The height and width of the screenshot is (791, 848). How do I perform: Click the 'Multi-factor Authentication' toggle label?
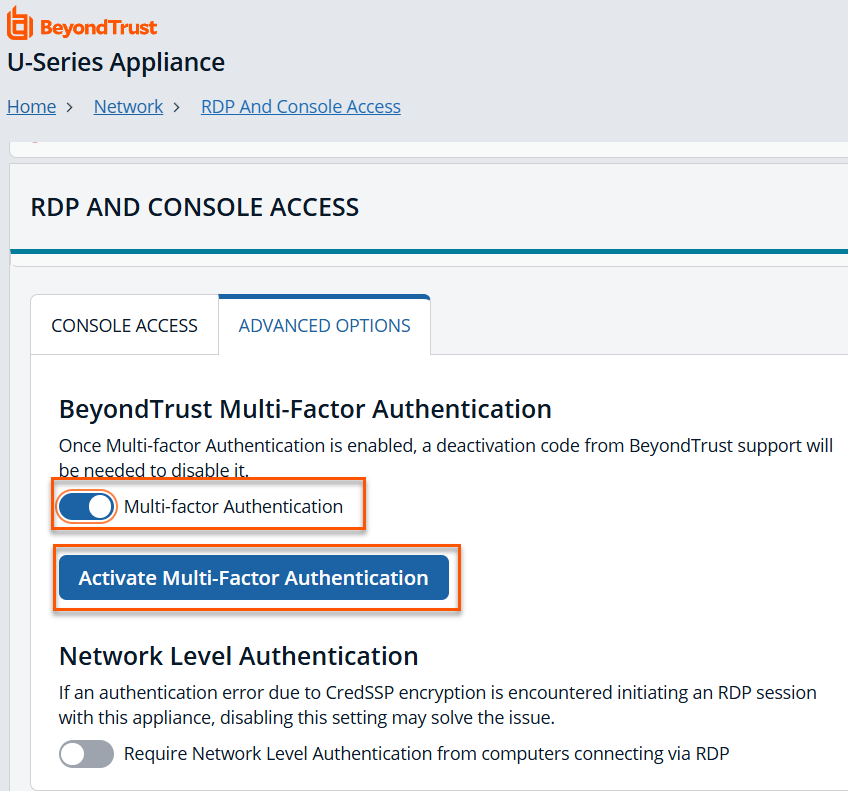click(233, 507)
